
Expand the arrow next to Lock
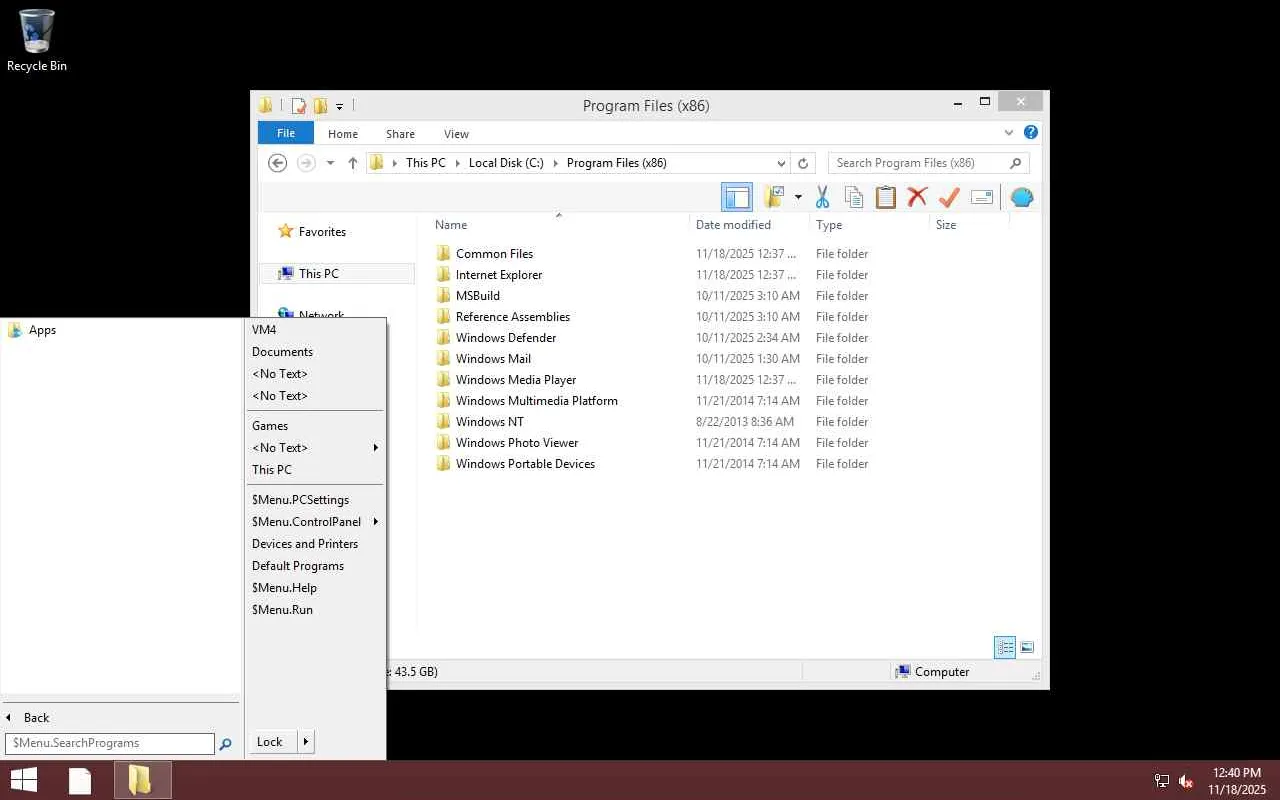pos(306,742)
